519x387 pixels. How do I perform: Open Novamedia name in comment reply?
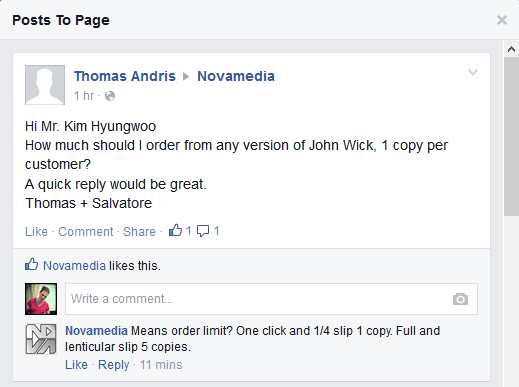96,331
